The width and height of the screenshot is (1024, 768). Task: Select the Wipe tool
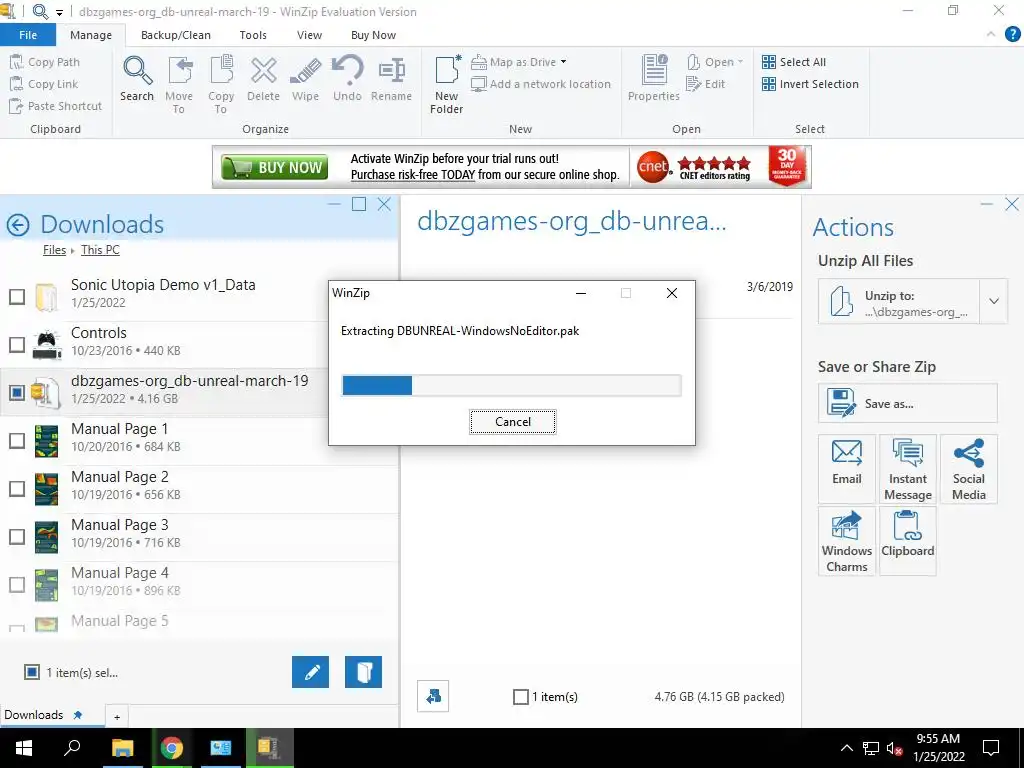tap(305, 80)
